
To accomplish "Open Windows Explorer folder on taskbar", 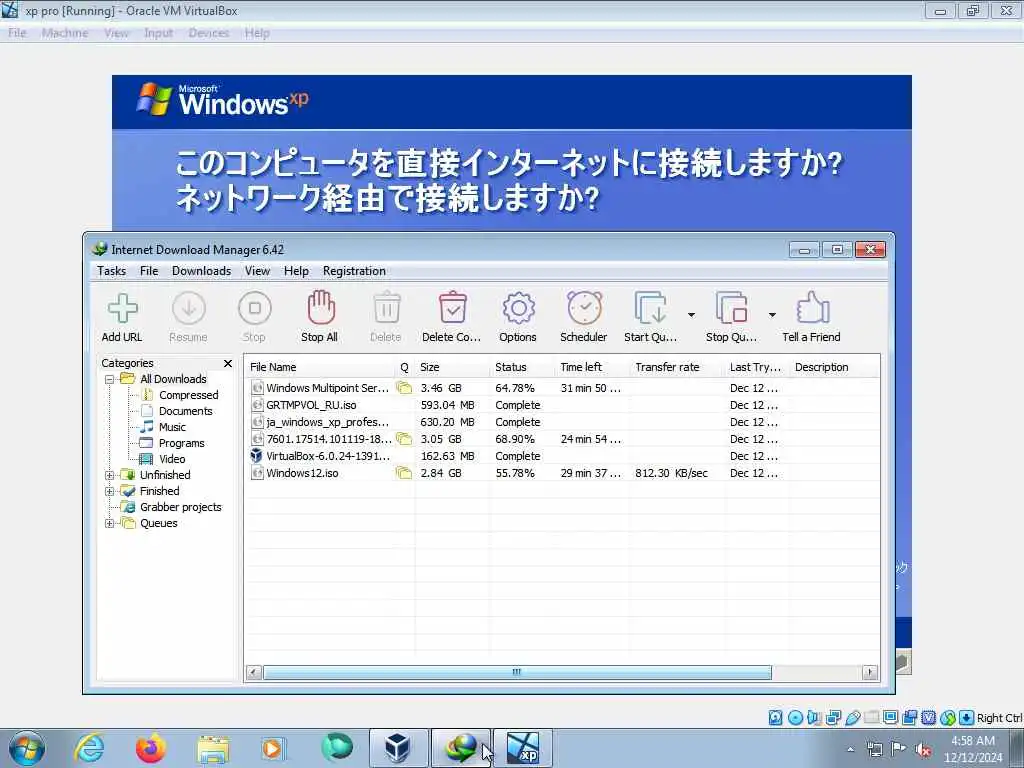I will click(x=213, y=749).
